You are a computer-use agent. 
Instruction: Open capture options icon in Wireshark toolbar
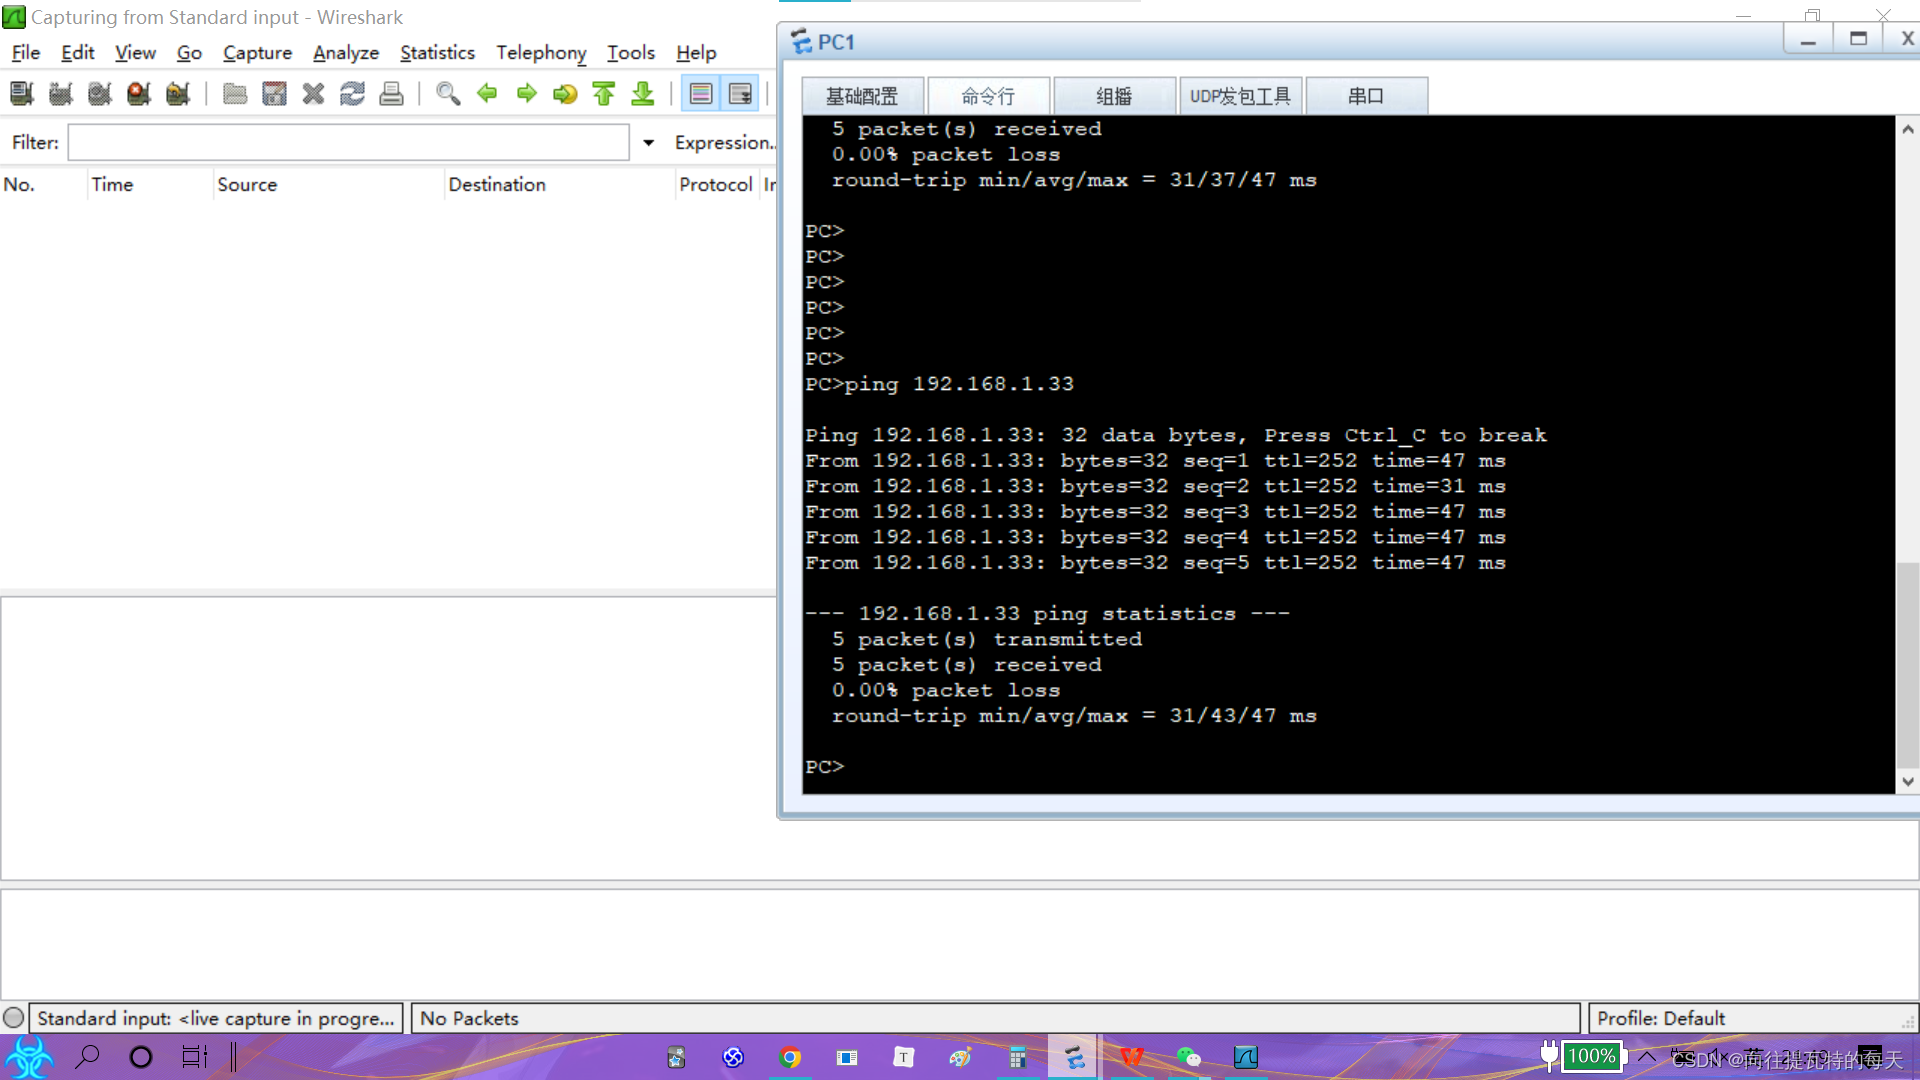61,94
